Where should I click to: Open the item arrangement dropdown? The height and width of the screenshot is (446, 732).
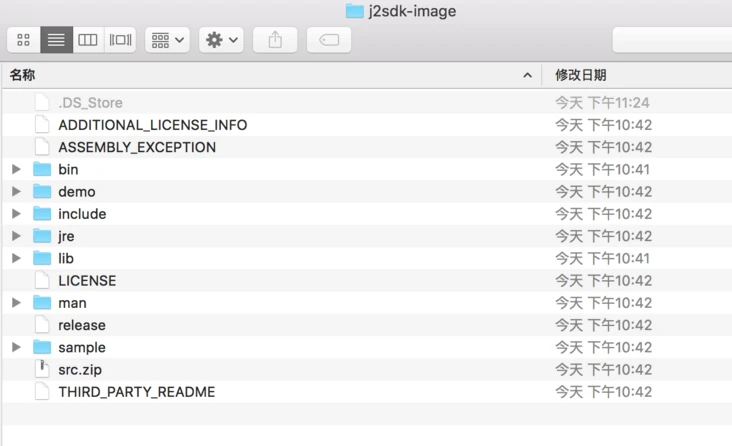tap(167, 40)
